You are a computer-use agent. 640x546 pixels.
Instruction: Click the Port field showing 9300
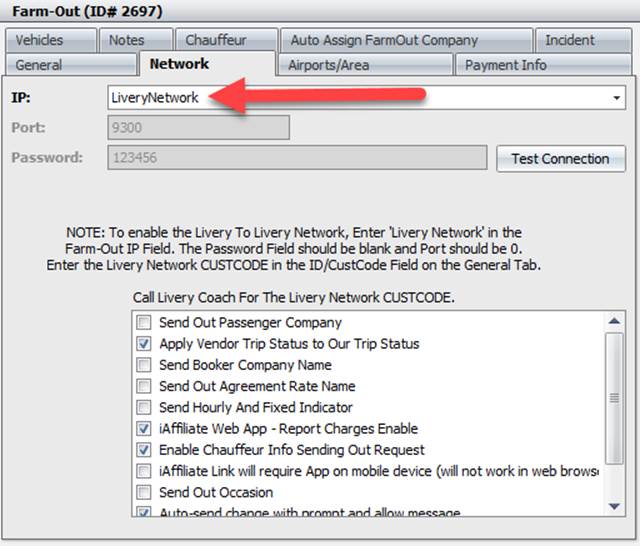(x=198, y=127)
